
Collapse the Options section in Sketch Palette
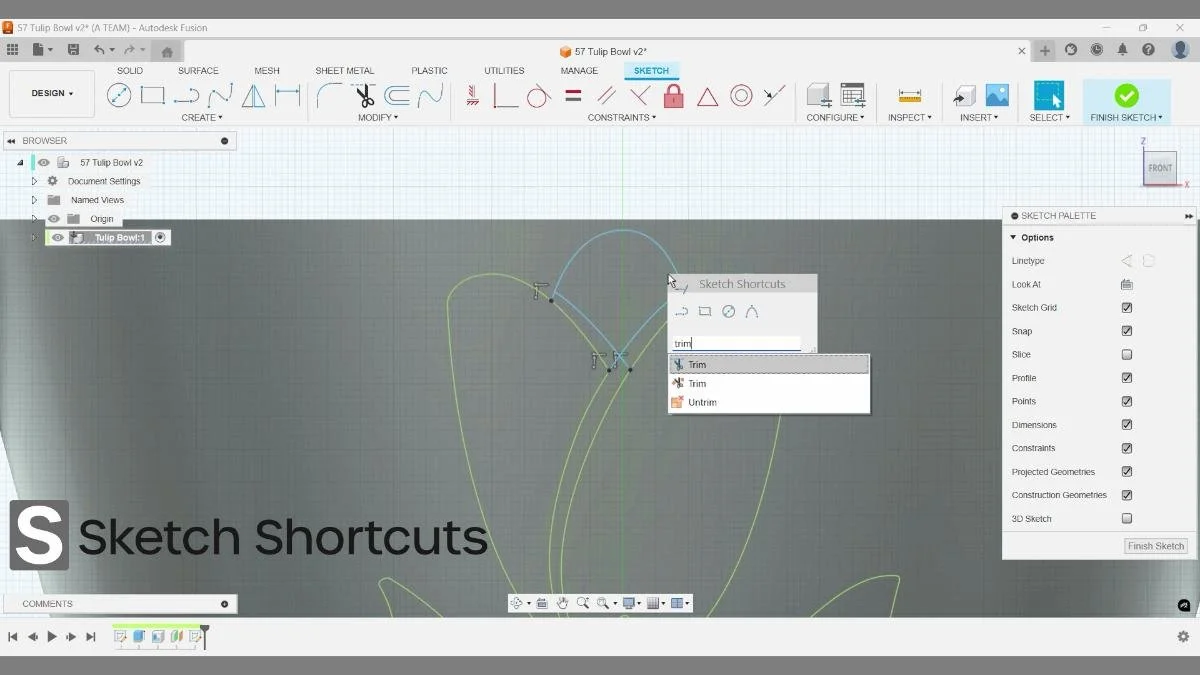tap(1013, 237)
